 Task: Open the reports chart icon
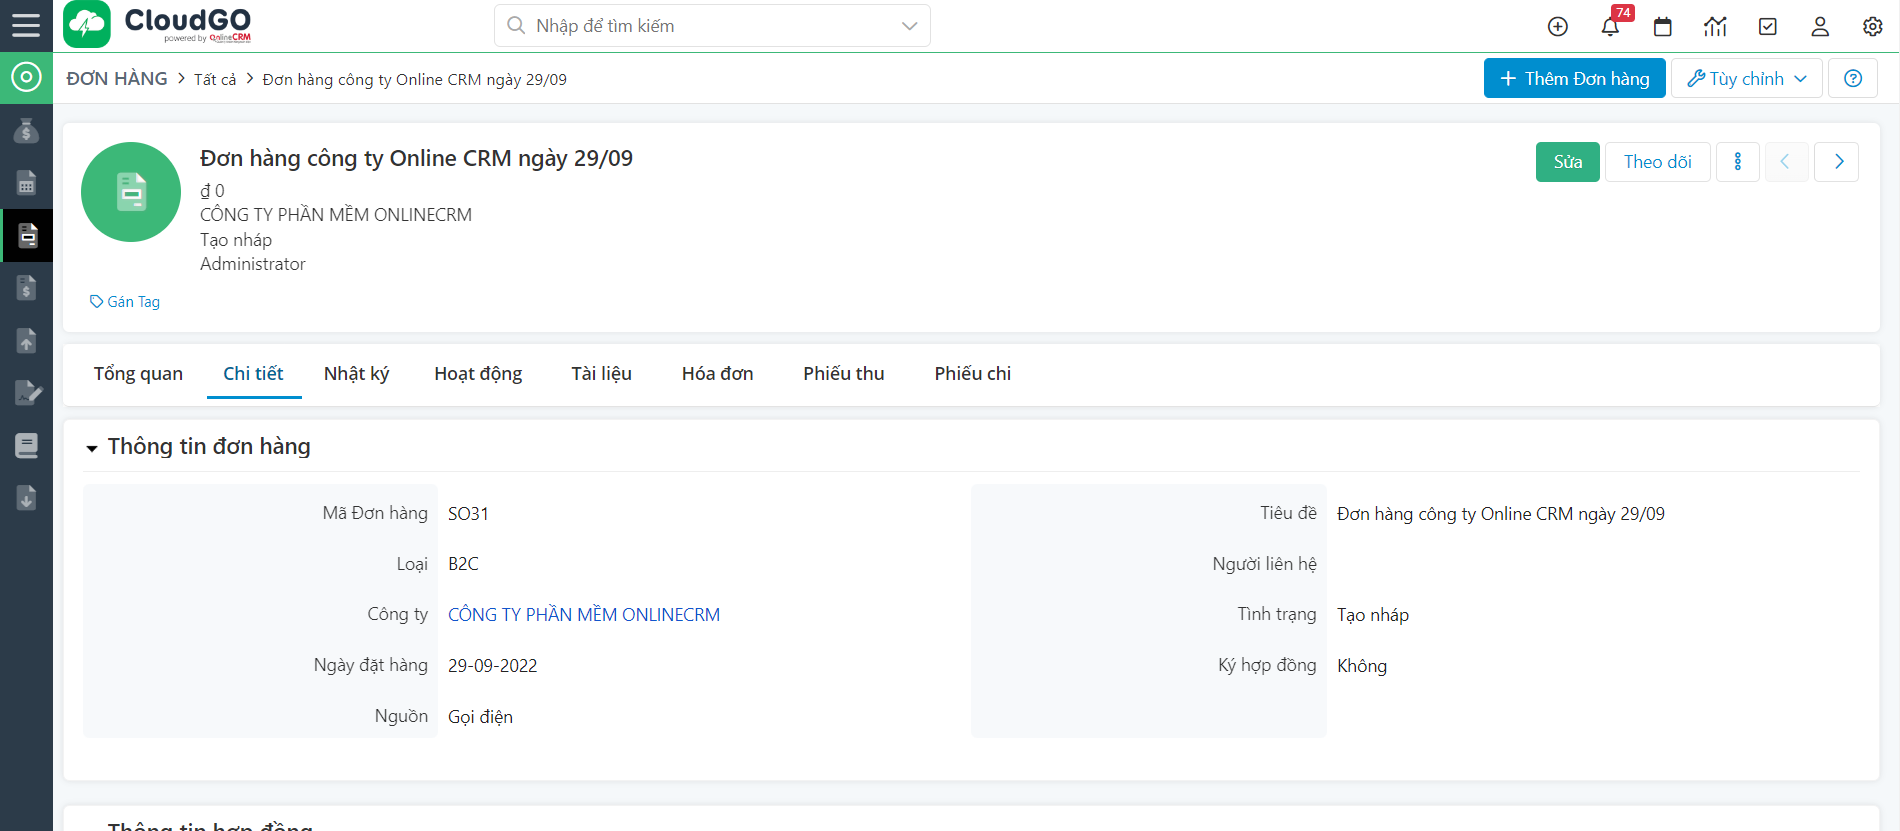pos(1716,27)
